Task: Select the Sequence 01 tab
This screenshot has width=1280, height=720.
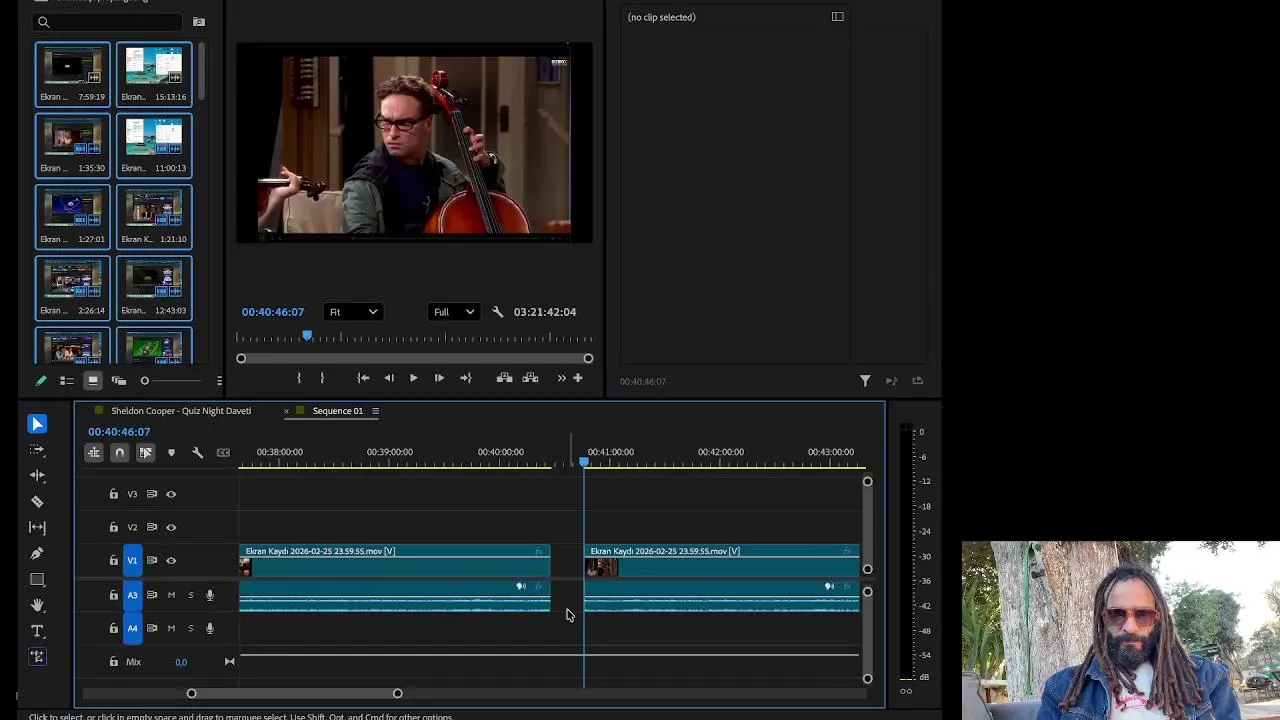Action: pyautogui.click(x=337, y=411)
